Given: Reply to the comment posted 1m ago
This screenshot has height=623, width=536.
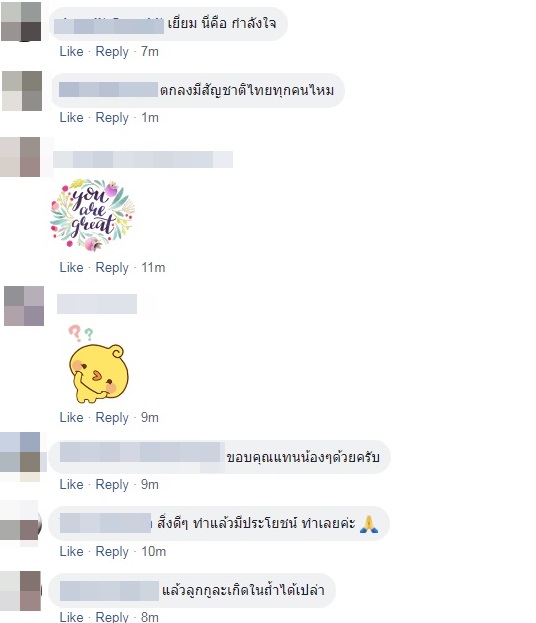Looking at the screenshot, I should (x=112, y=118).
